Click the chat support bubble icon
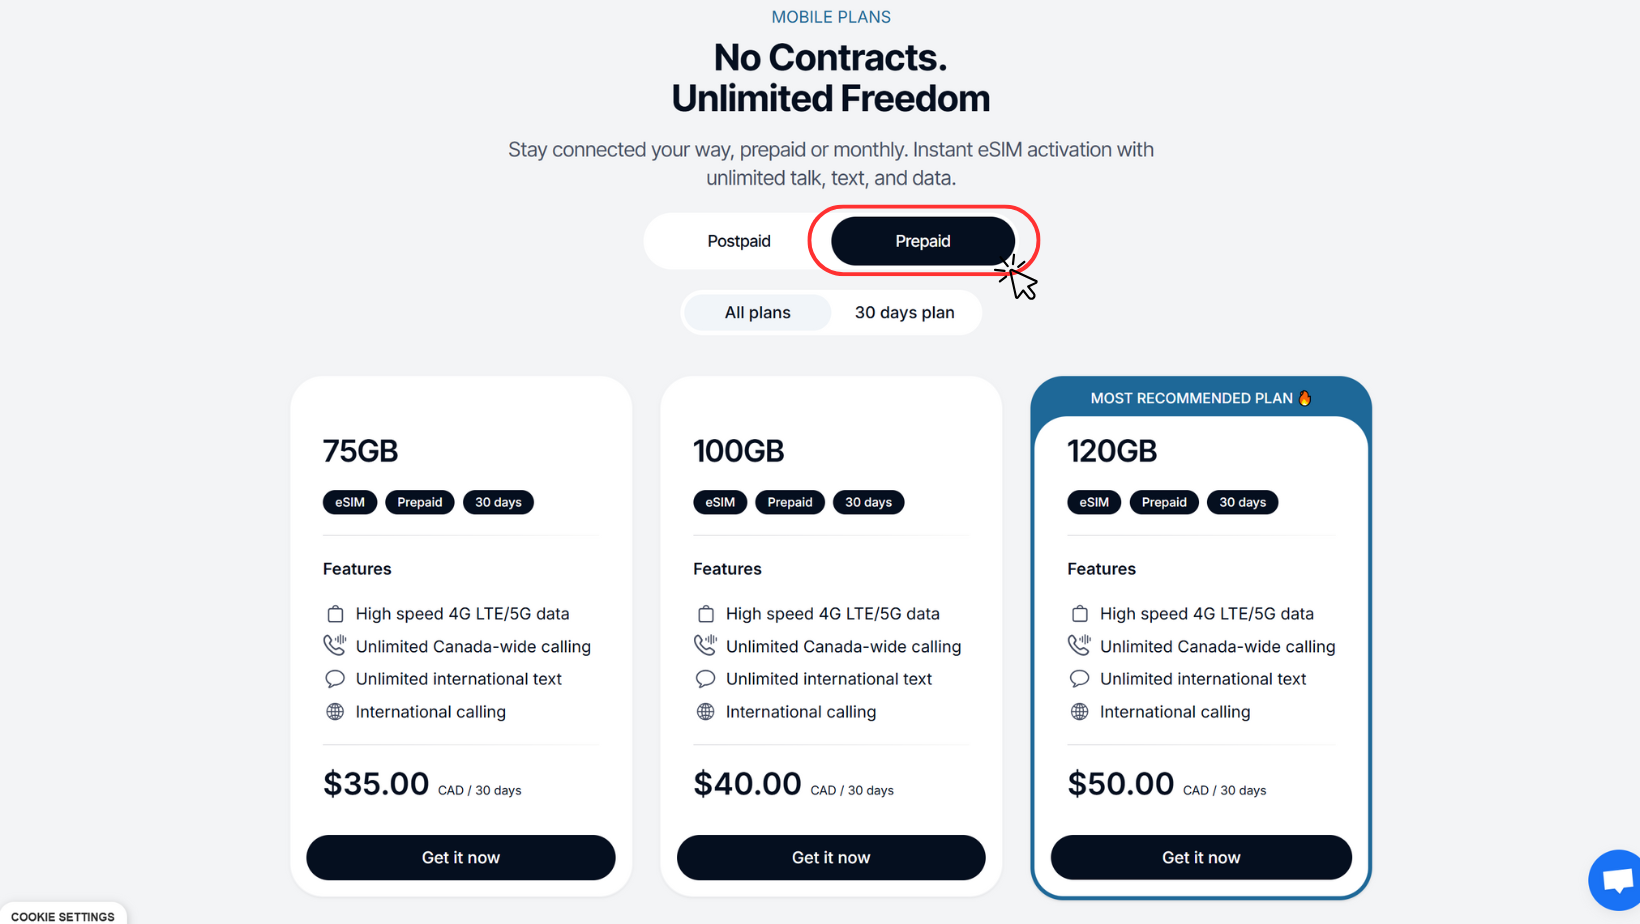 (1616, 881)
